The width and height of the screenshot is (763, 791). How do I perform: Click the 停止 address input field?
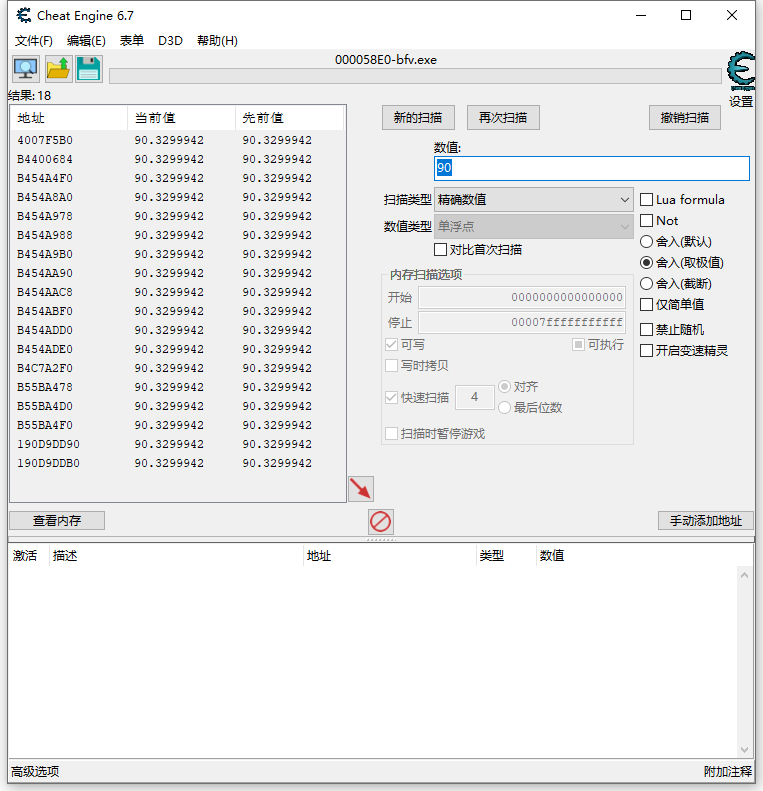(x=522, y=322)
